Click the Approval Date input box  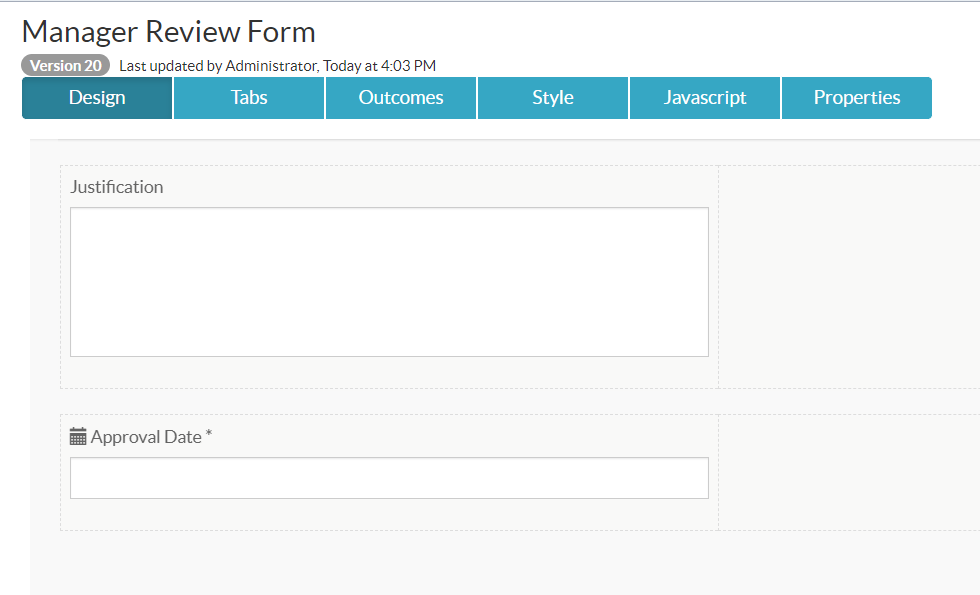point(389,477)
